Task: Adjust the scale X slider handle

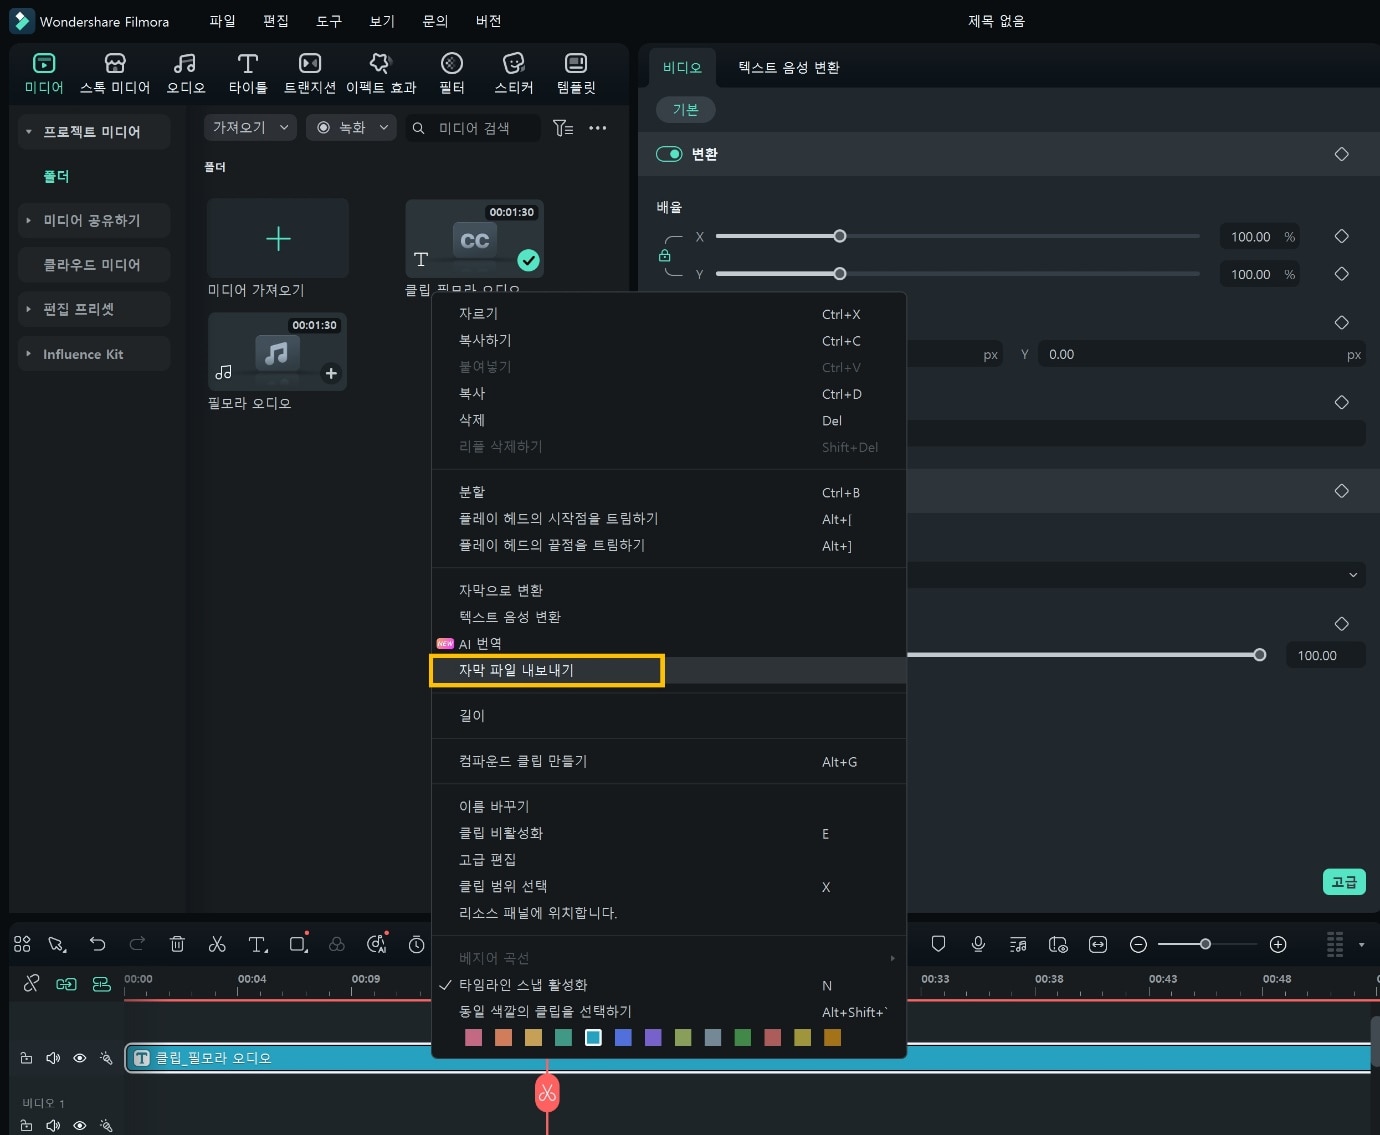Action: [x=840, y=236]
